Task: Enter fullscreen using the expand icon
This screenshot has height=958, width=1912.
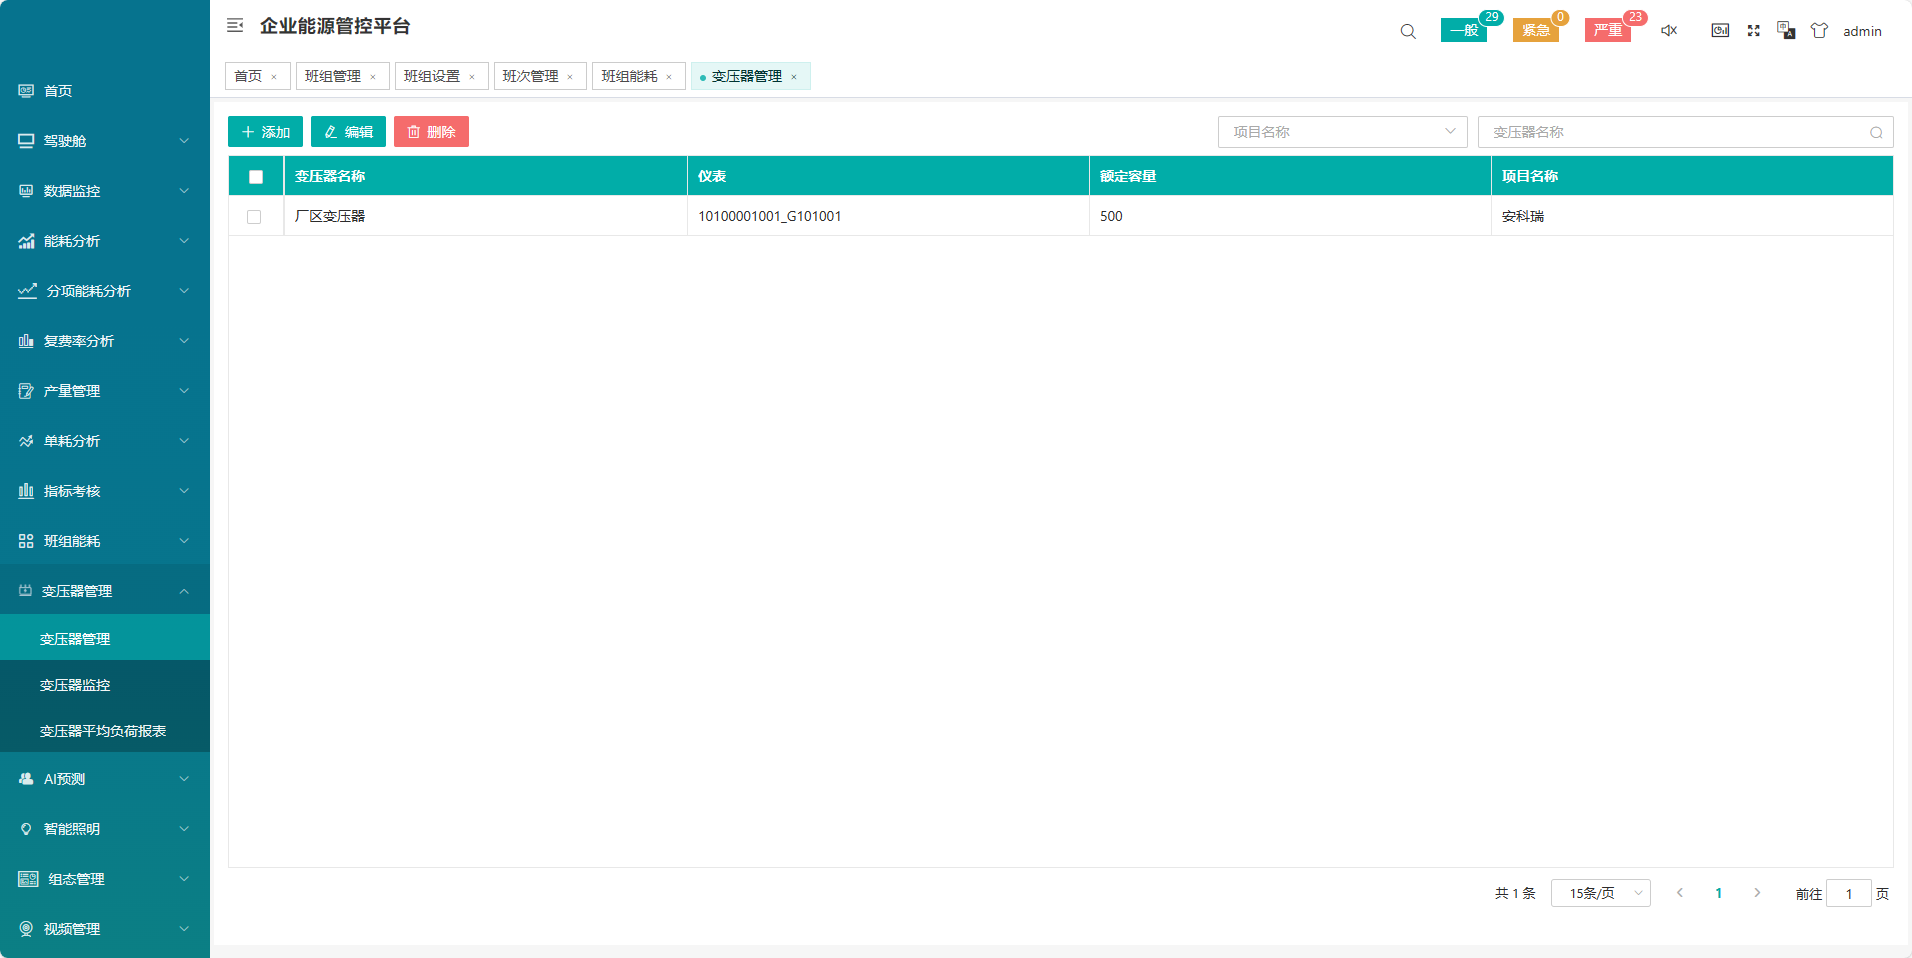Action: [x=1753, y=31]
